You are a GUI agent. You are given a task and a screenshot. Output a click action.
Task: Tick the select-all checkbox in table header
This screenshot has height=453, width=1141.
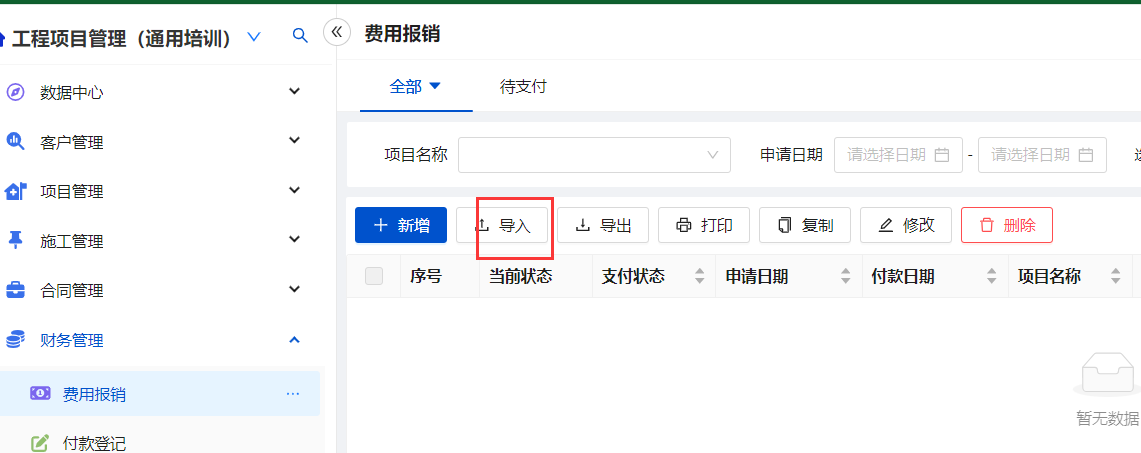(373, 276)
